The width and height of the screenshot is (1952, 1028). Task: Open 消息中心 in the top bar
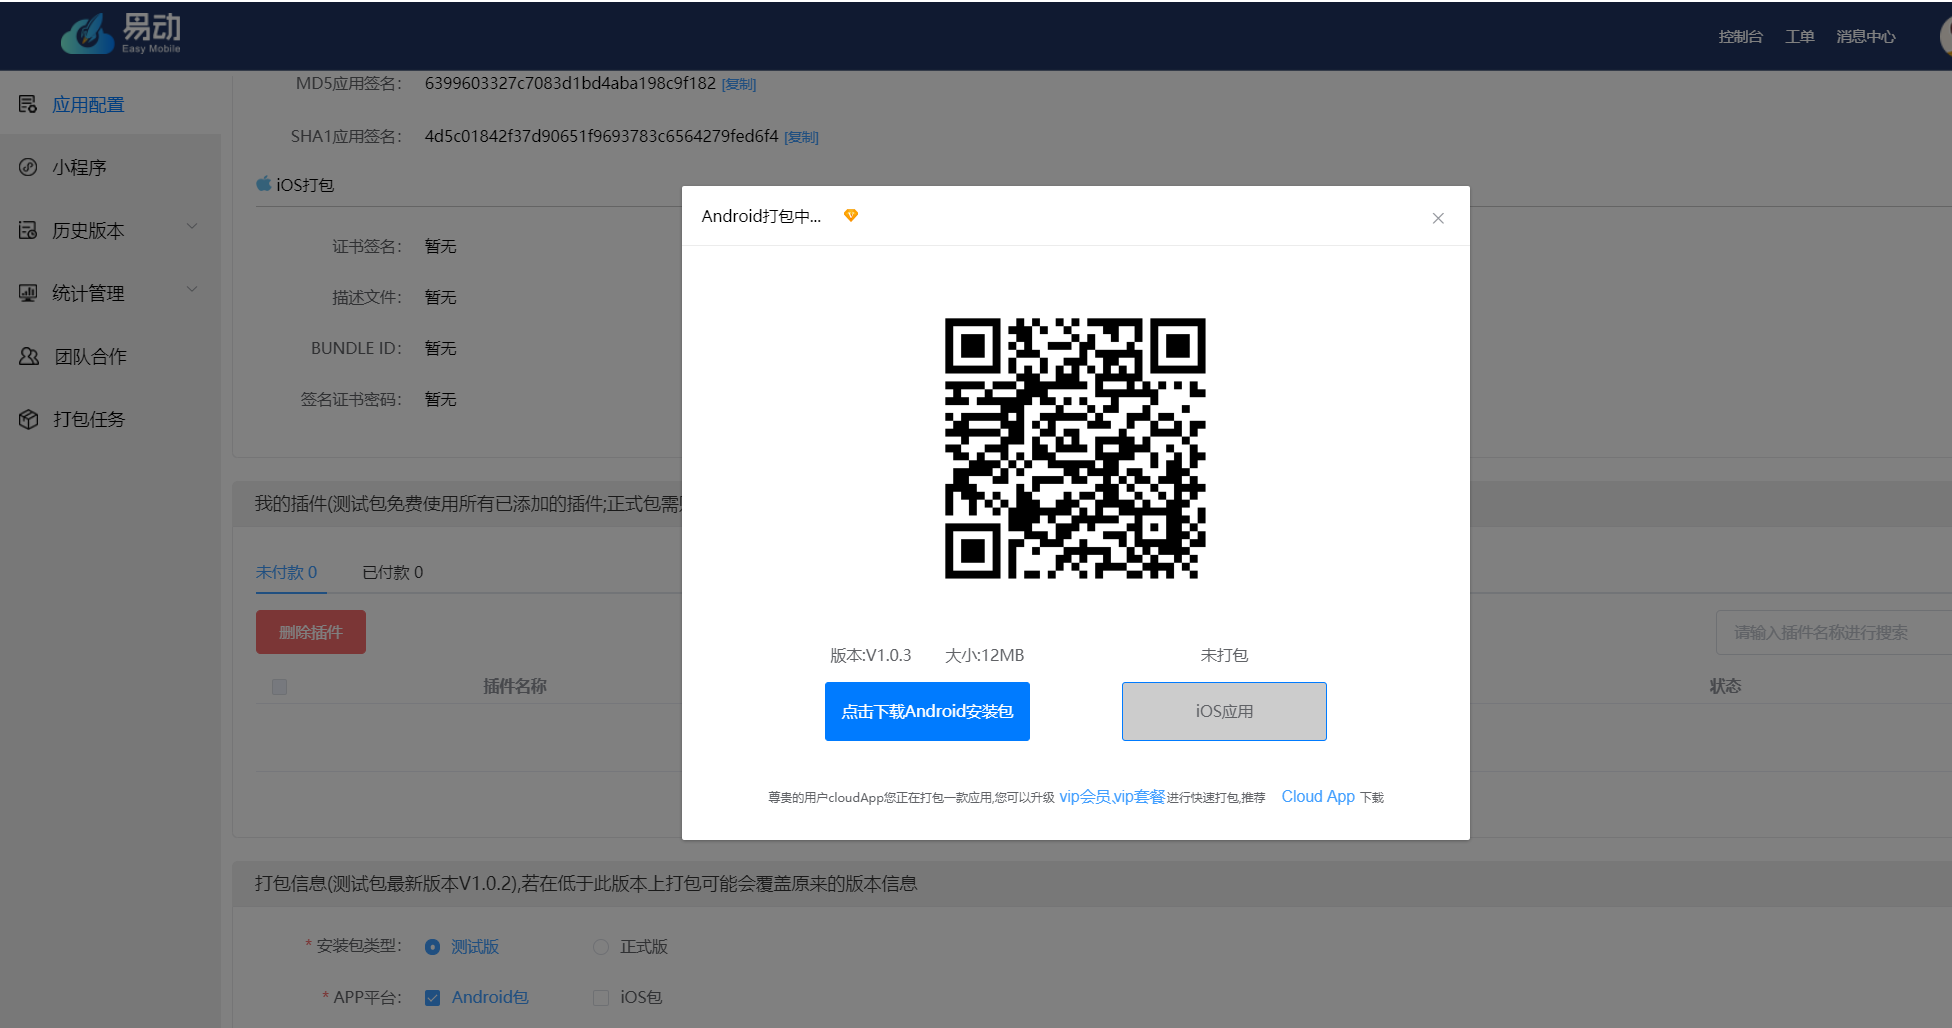1865,37
